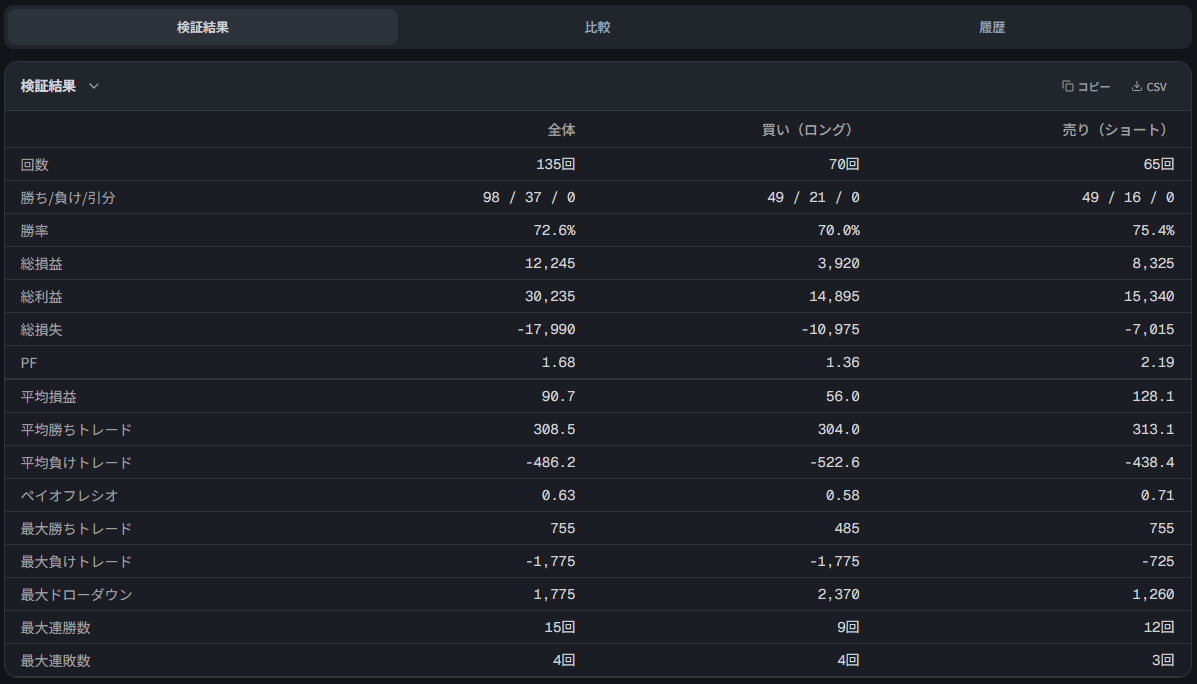Select the 平均負けトレード row label
Viewport: 1197px width, 684px height.
(x=76, y=463)
